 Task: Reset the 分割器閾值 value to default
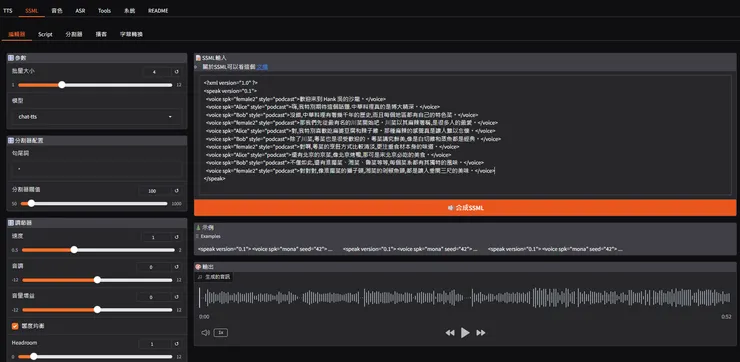pos(177,191)
